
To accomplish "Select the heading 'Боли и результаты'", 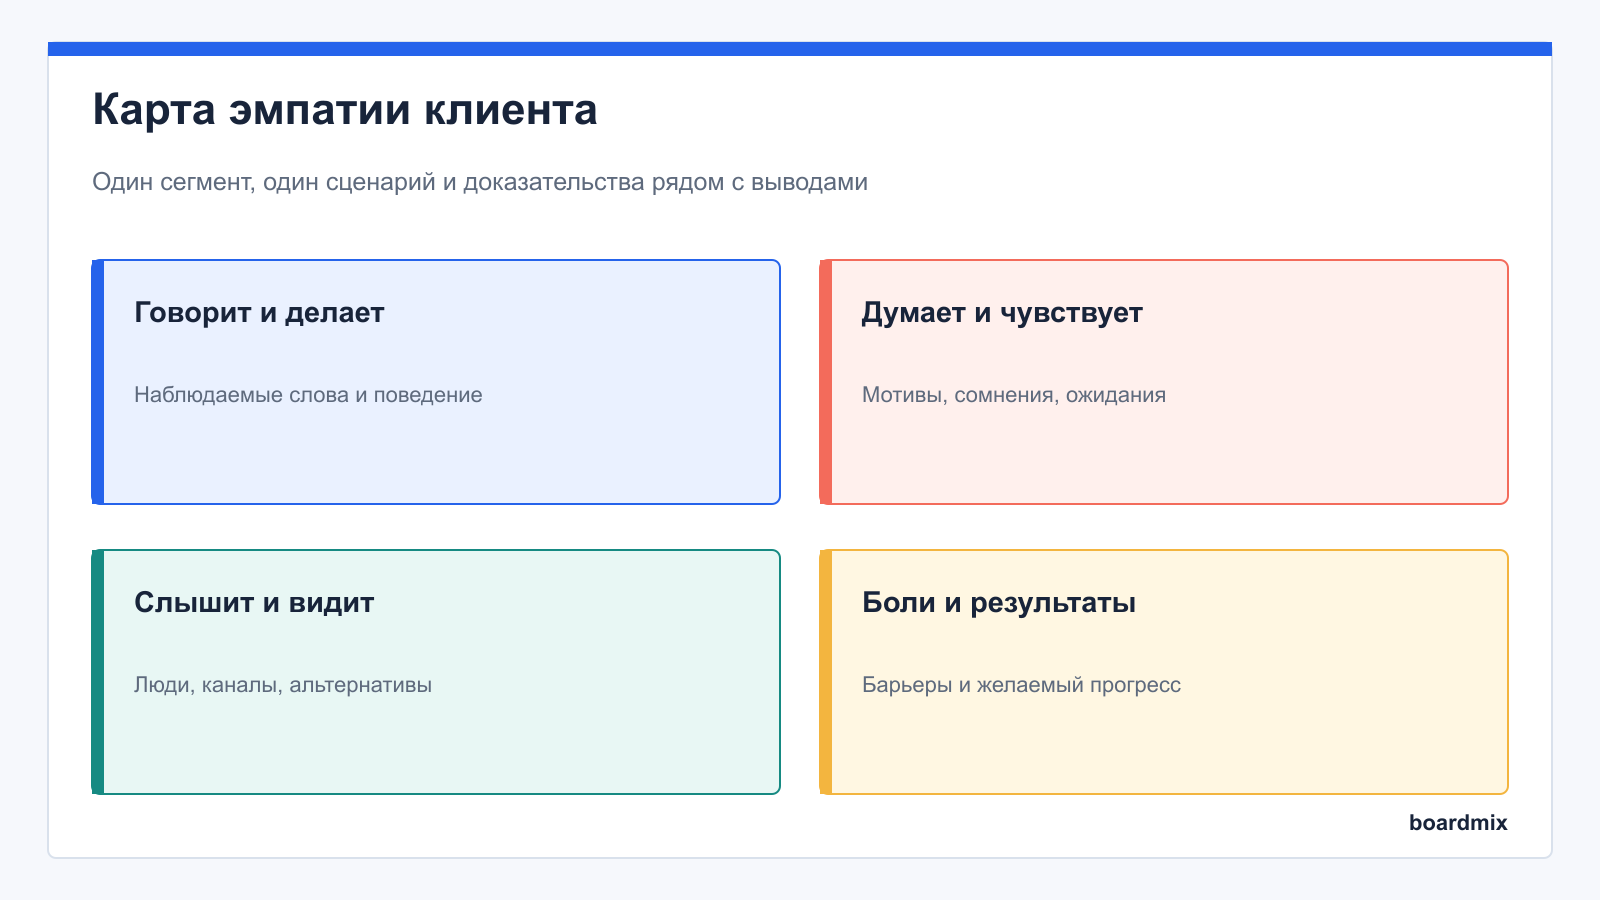I will coord(999,603).
